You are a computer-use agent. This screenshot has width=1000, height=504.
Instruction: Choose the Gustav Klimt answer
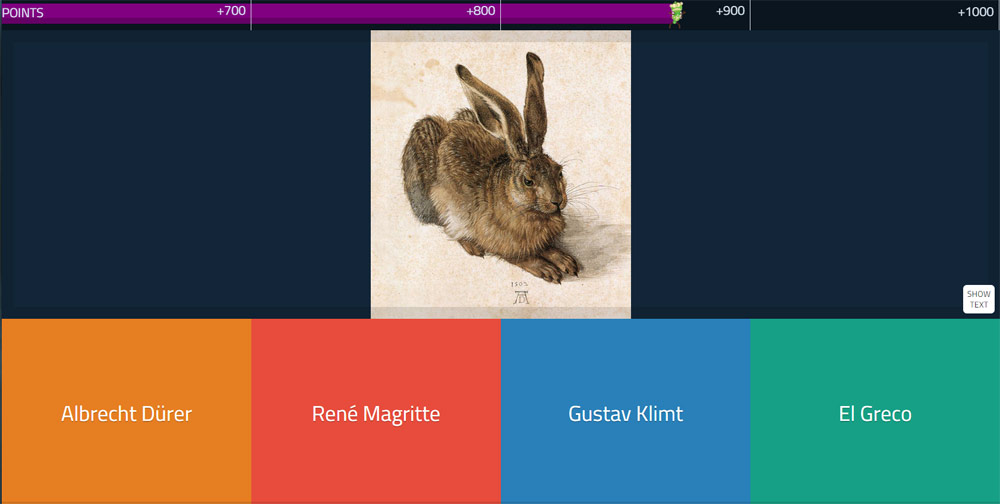pyautogui.click(x=625, y=411)
